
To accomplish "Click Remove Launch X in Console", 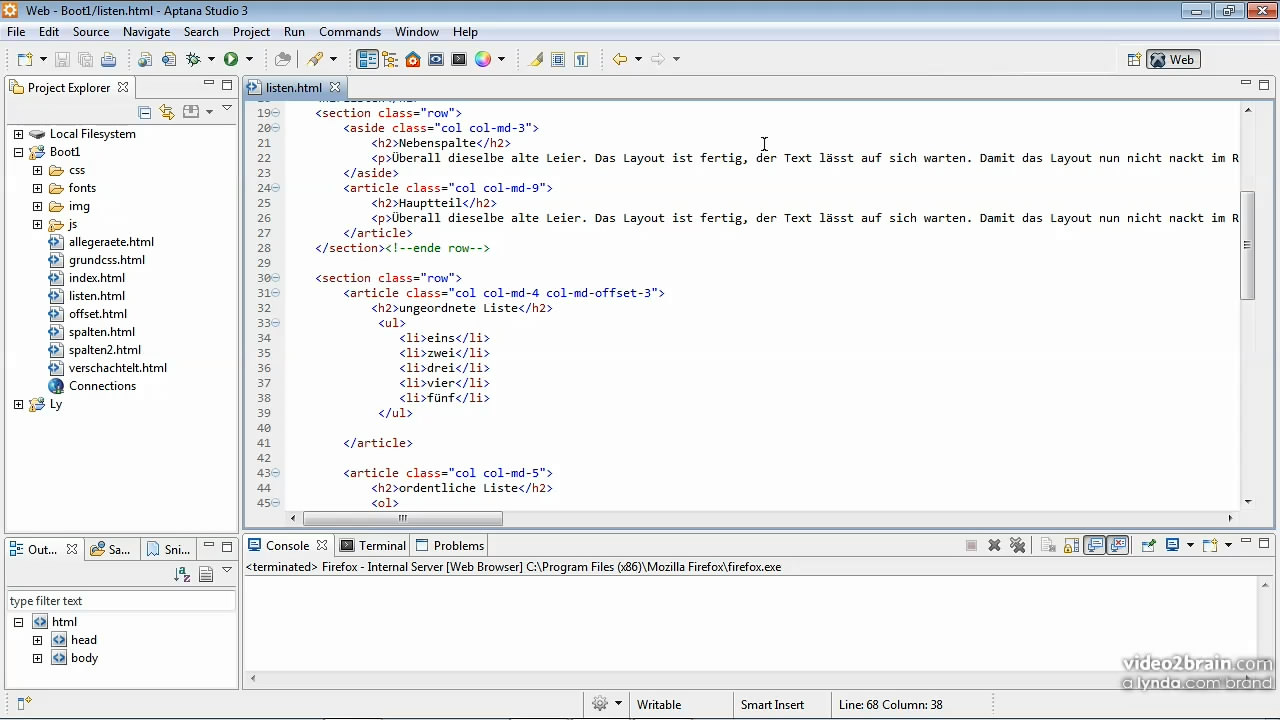I will [x=994, y=545].
